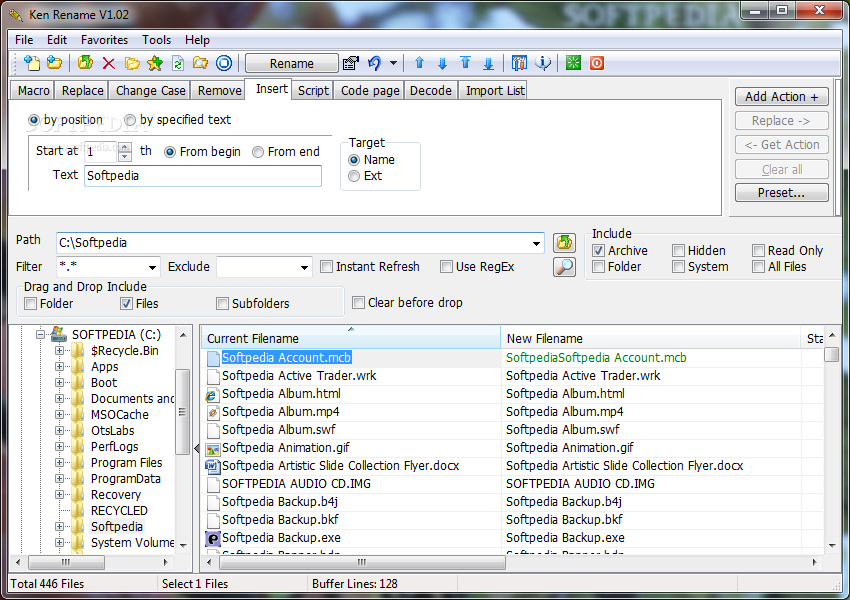Open the Tools menu
This screenshot has height=600, width=850.
(x=156, y=40)
